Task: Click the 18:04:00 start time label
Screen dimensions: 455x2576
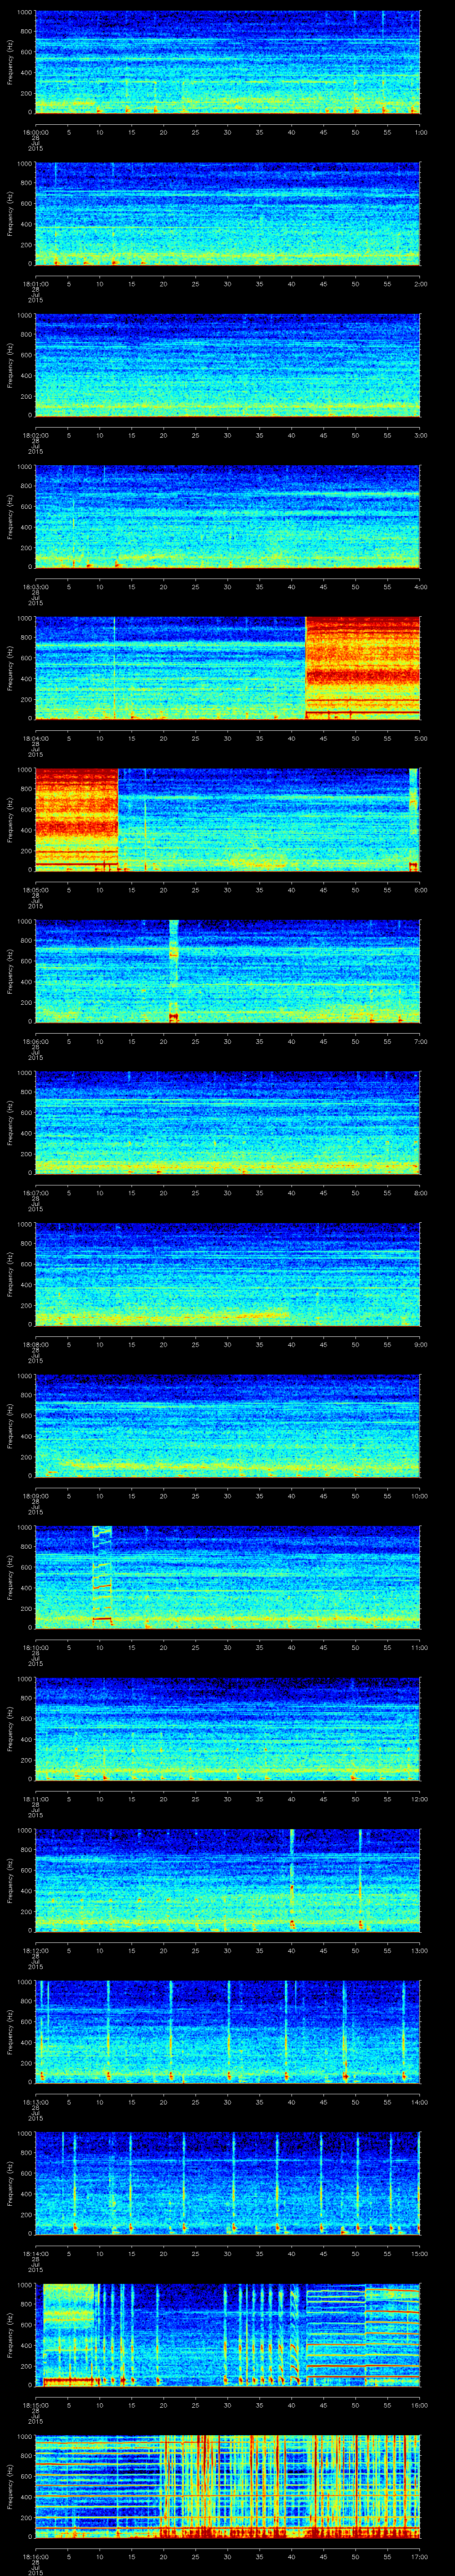Action: (x=36, y=738)
